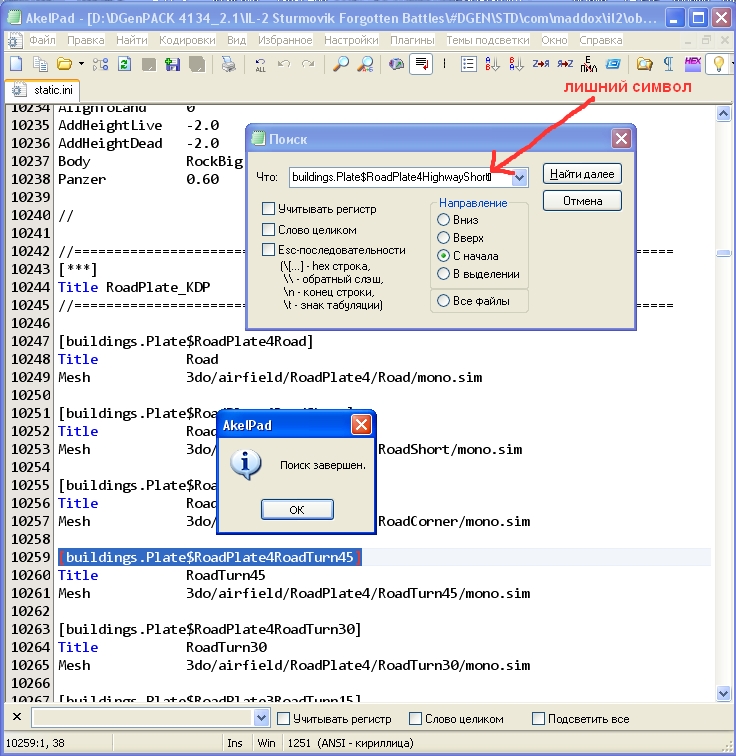
Task: Select Вверх search direction
Action: (x=443, y=238)
